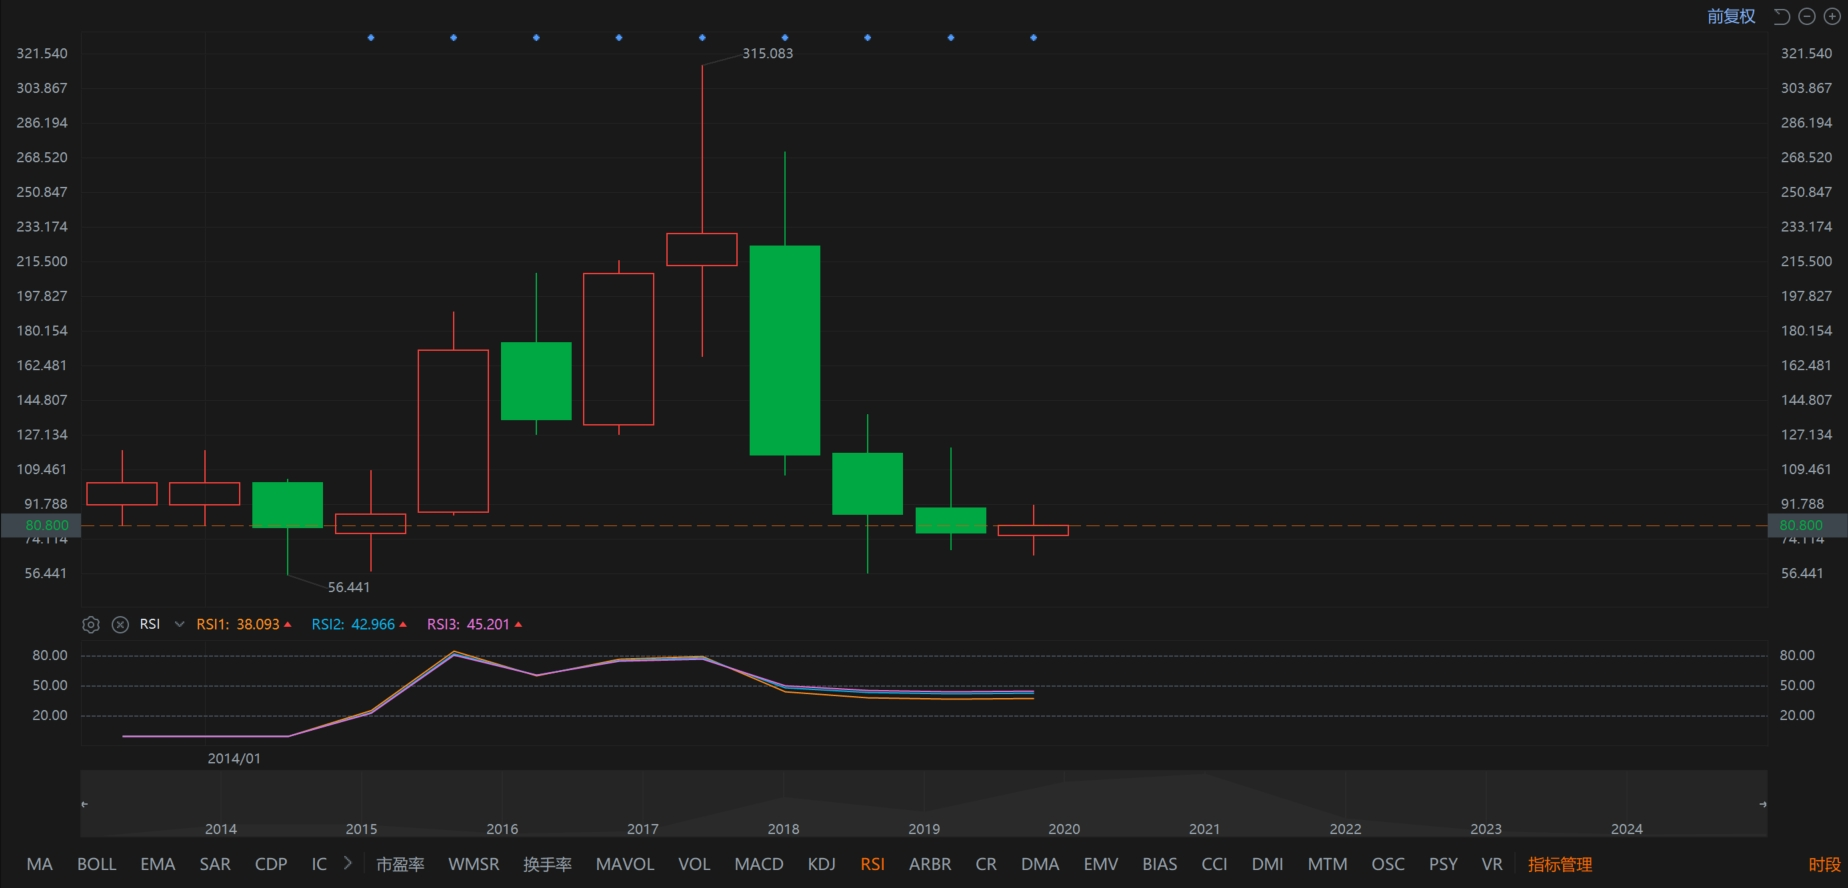Select the MA indicator tab
The width and height of the screenshot is (1848, 888).
pyautogui.click(x=40, y=864)
